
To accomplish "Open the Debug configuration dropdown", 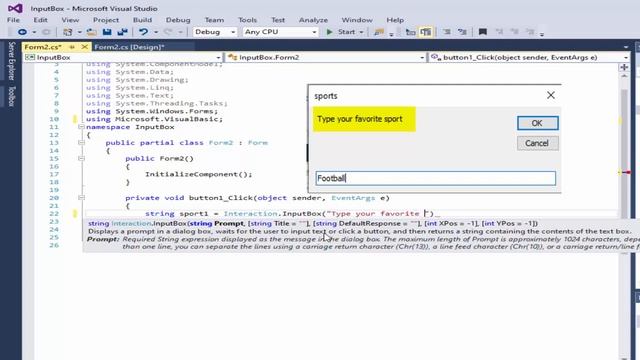I will pyautogui.click(x=215, y=32).
